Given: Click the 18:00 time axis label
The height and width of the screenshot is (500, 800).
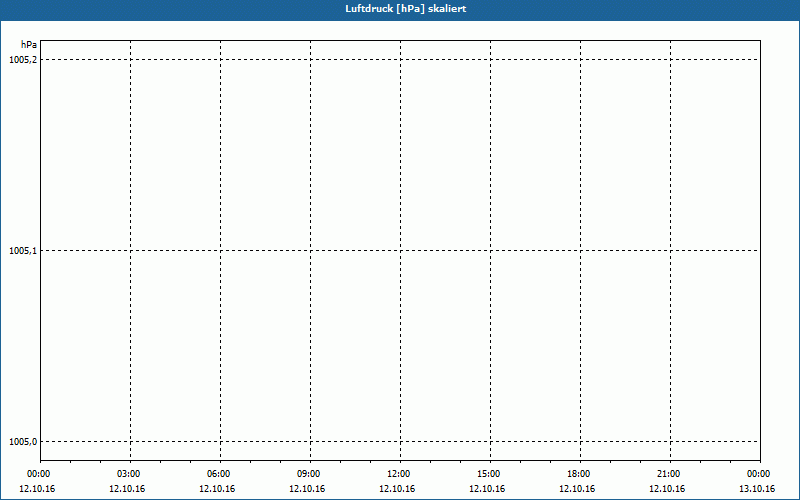Looking at the screenshot, I should (580, 474).
